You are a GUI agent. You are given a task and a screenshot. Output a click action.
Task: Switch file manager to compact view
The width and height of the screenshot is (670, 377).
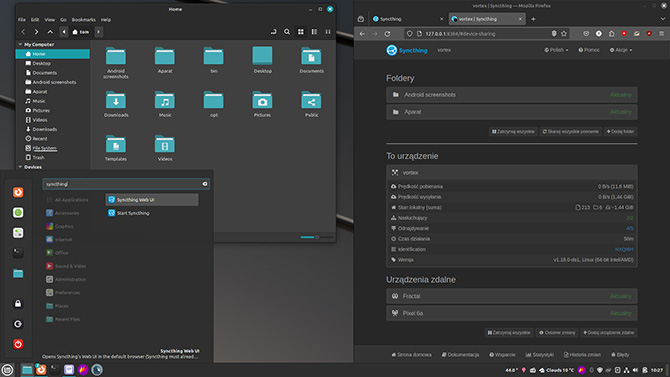point(328,32)
